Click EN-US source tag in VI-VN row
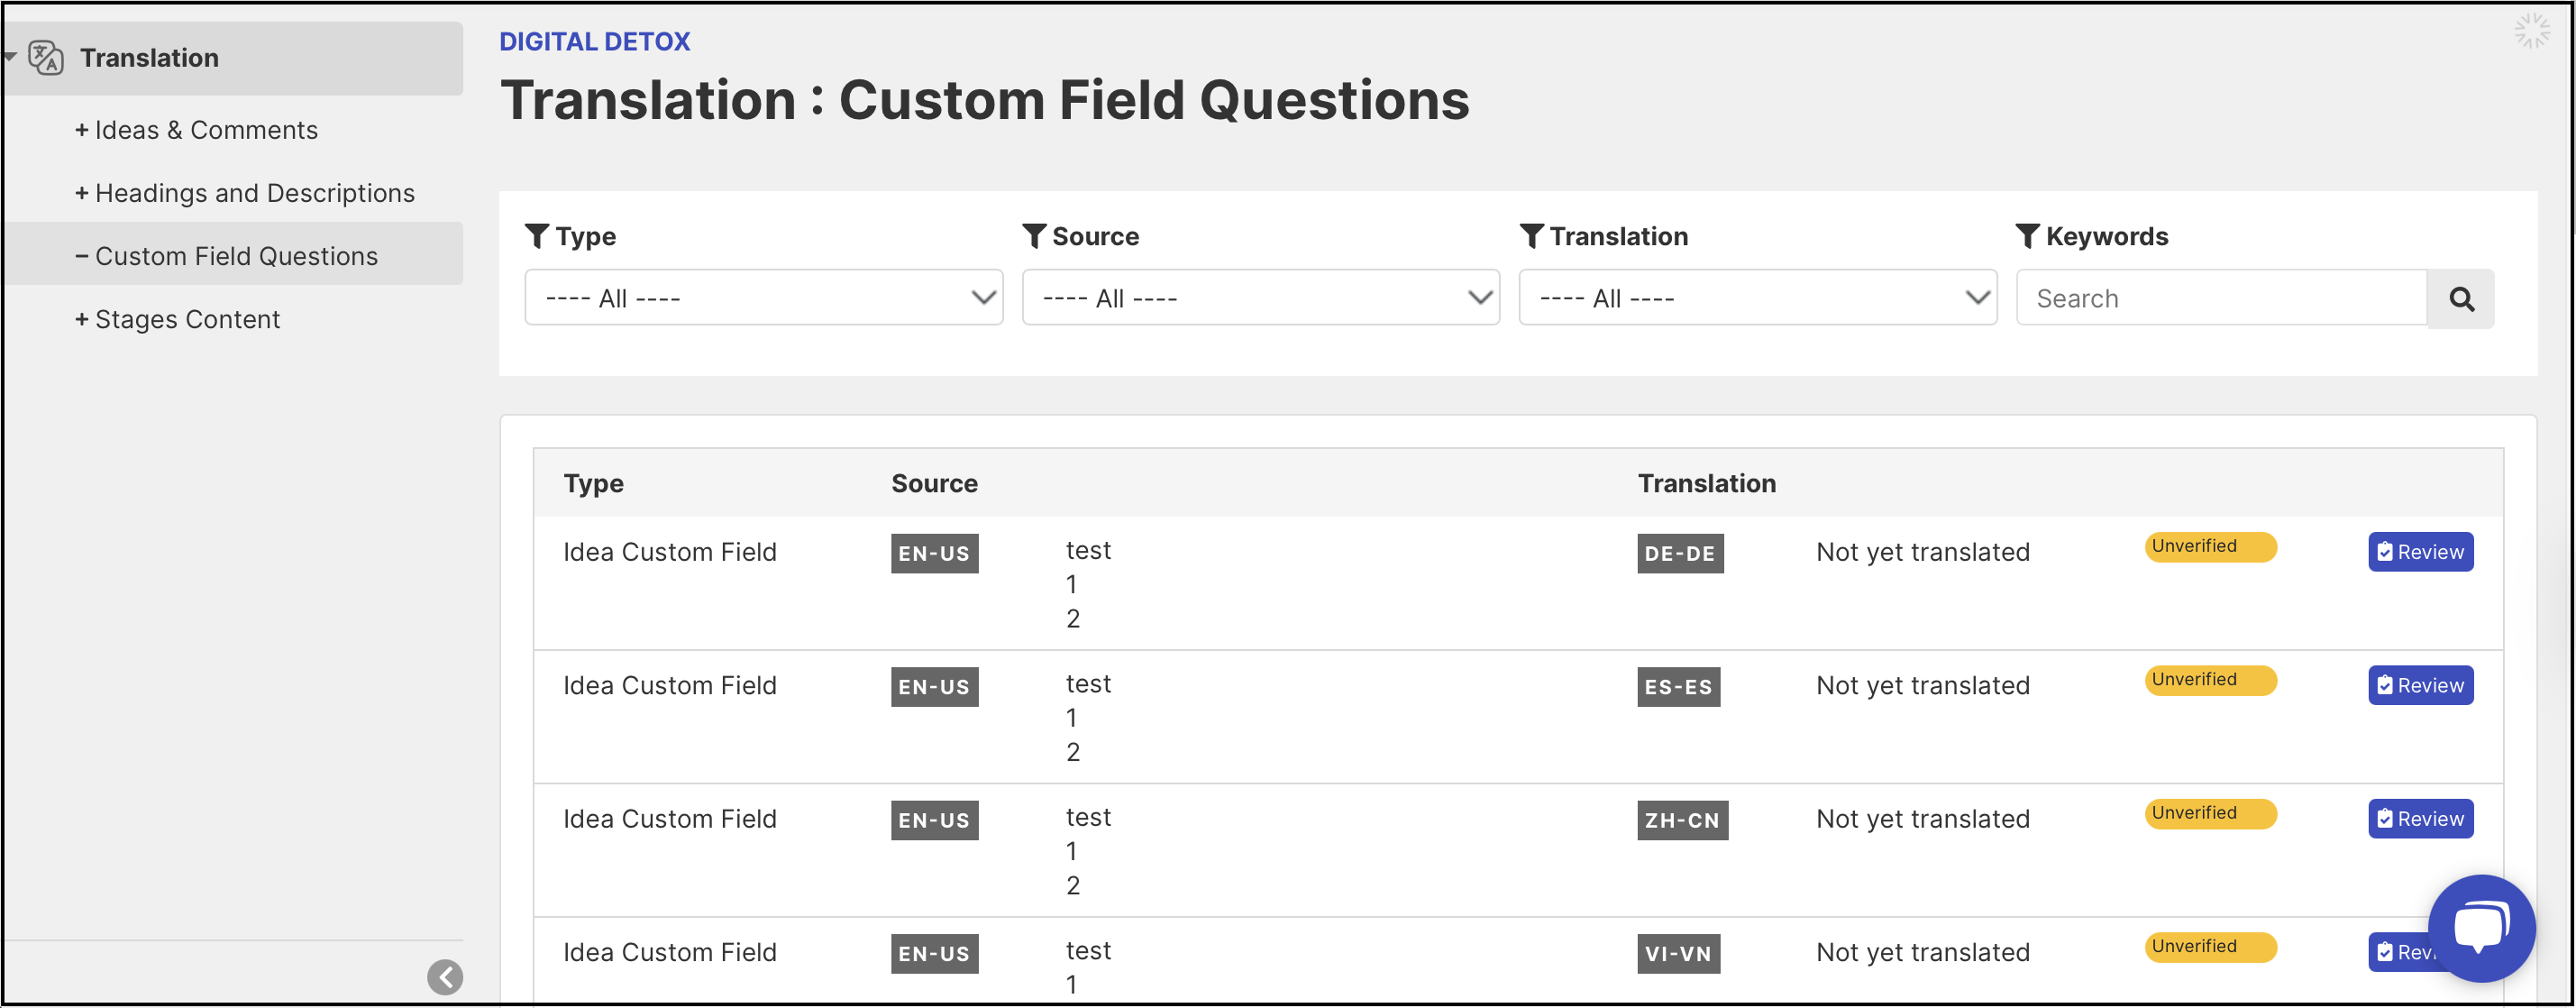Image resolution: width=2576 pixels, height=1008 pixels. [x=934, y=954]
